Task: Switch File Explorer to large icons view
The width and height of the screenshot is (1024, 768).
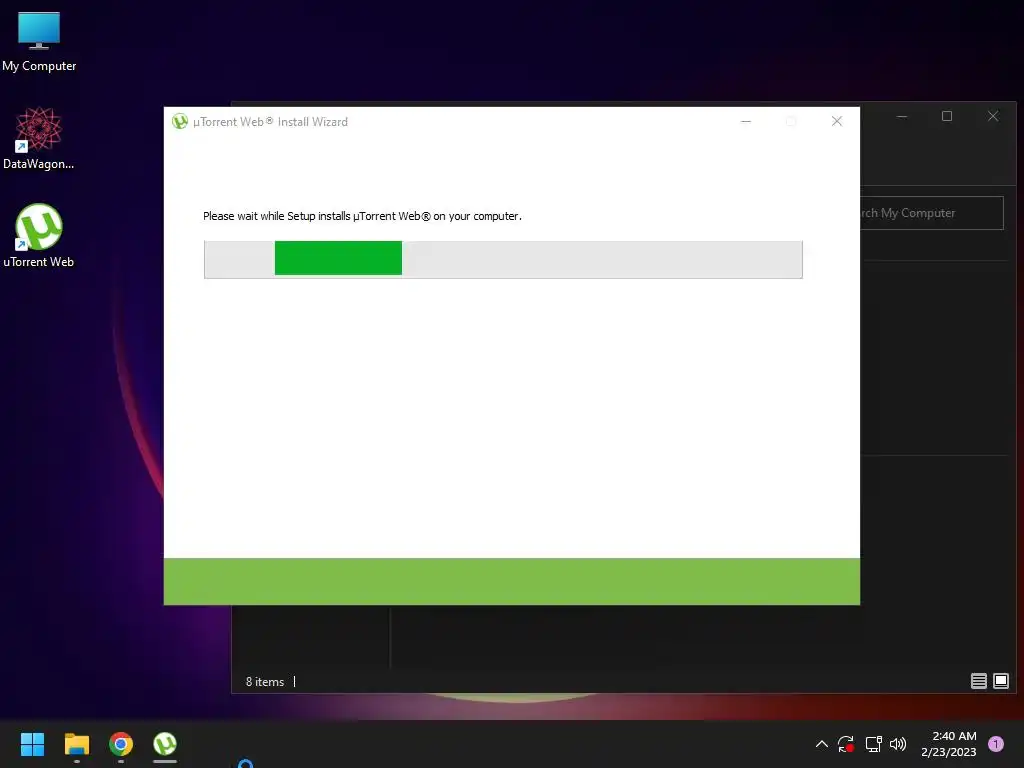Action: (x=1000, y=681)
